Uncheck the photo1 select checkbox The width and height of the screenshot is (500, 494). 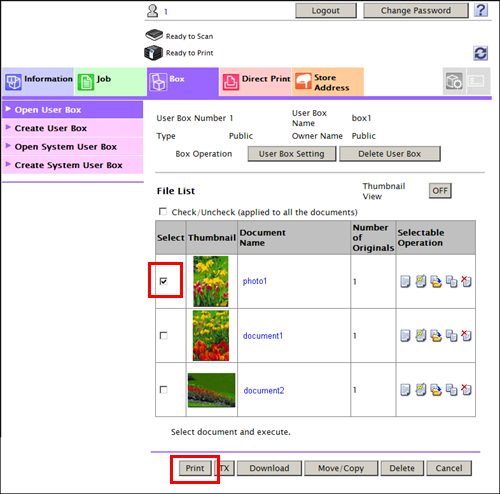point(163,281)
